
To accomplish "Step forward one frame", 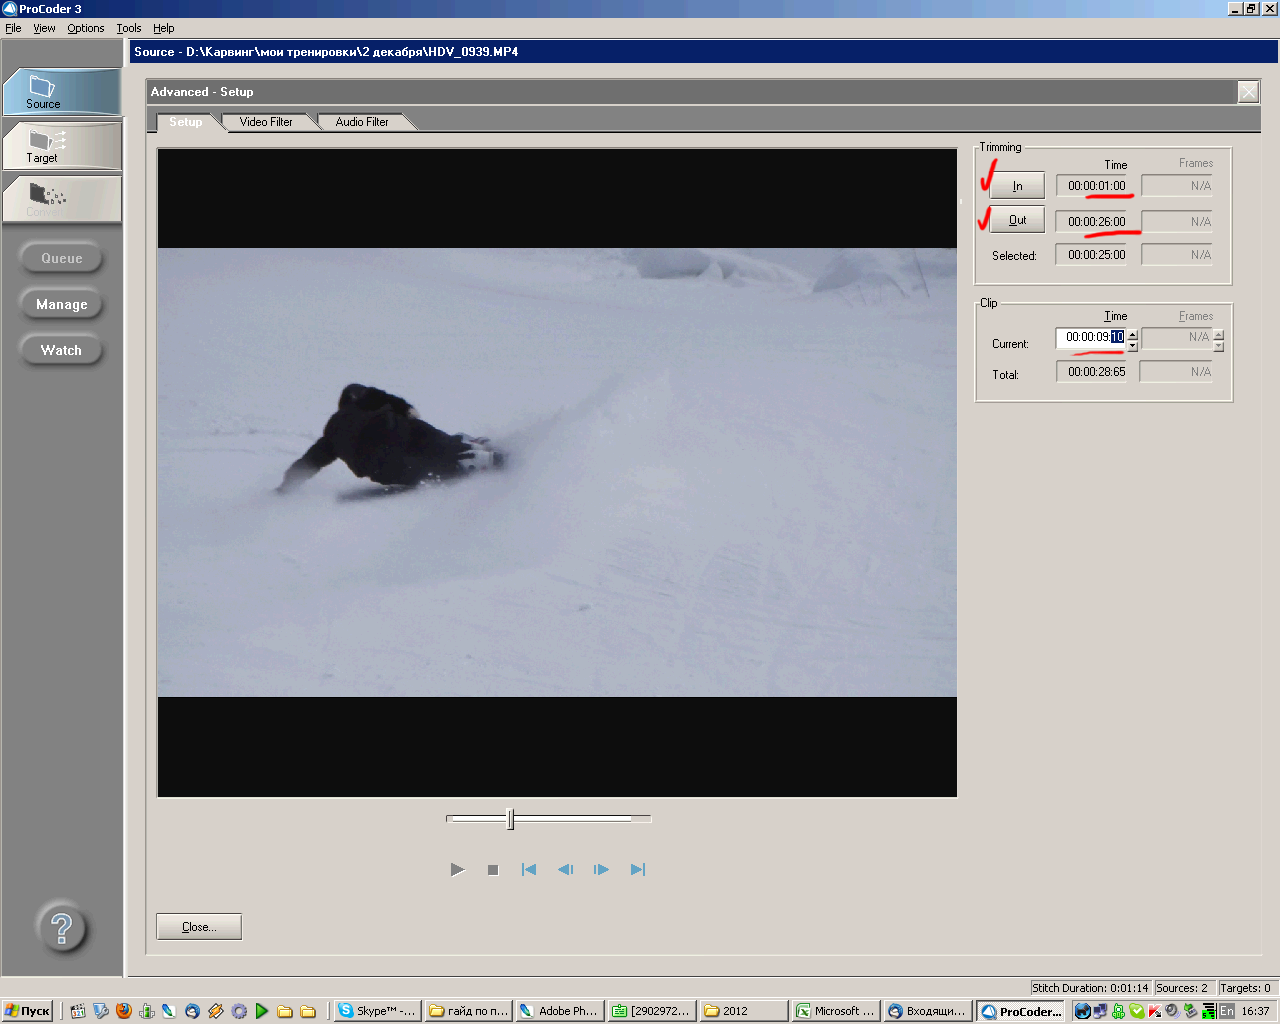I will tap(601, 870).
